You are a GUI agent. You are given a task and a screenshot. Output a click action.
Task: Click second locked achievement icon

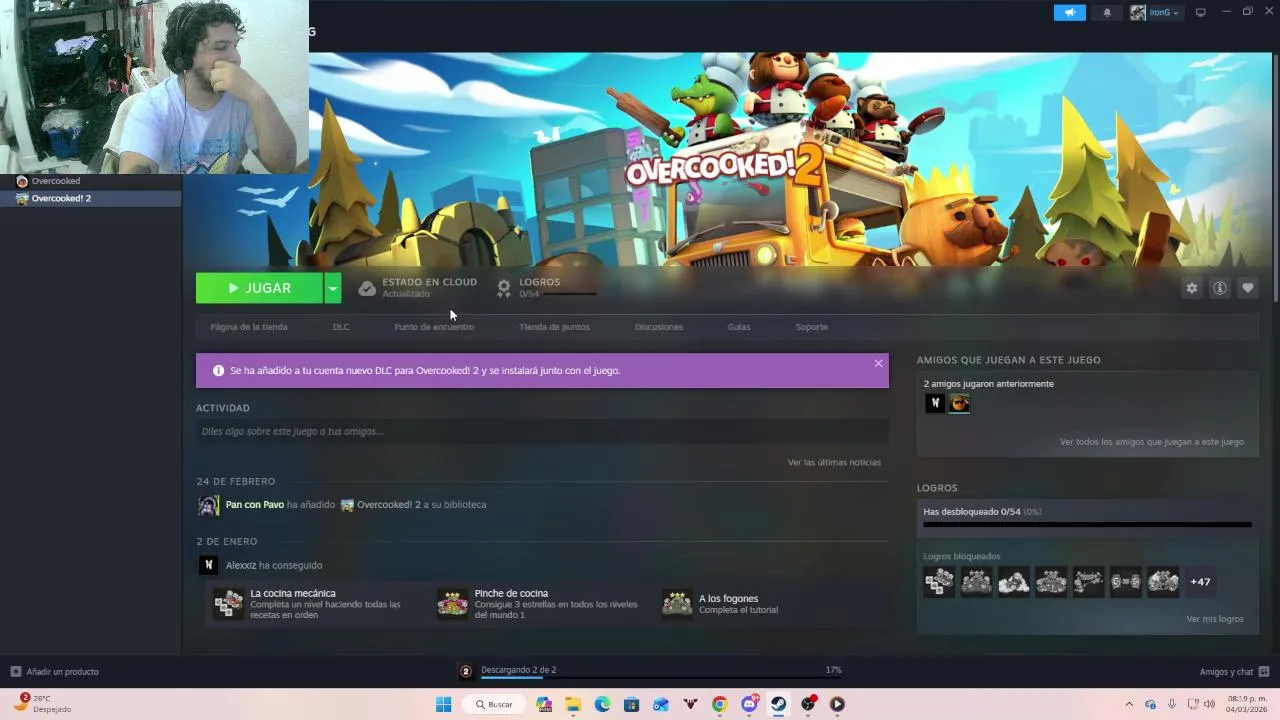[976, 582]
